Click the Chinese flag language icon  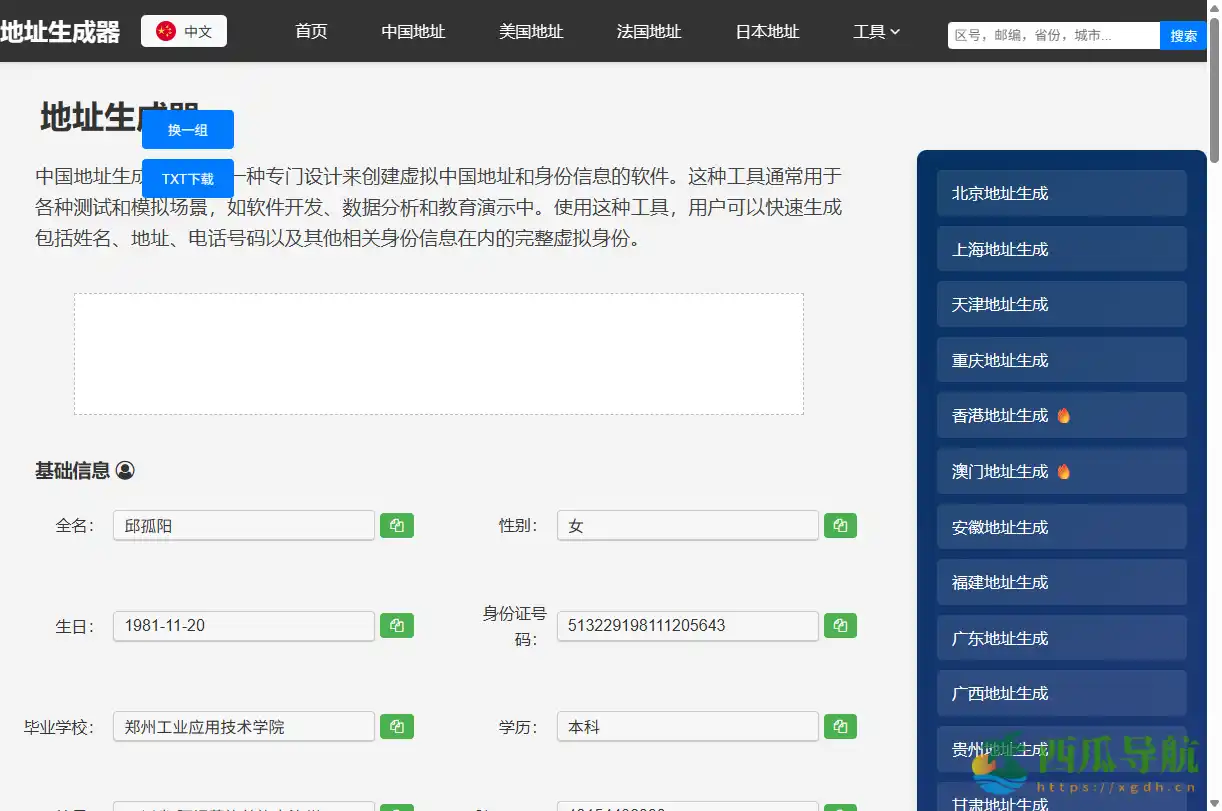point(163,30)
